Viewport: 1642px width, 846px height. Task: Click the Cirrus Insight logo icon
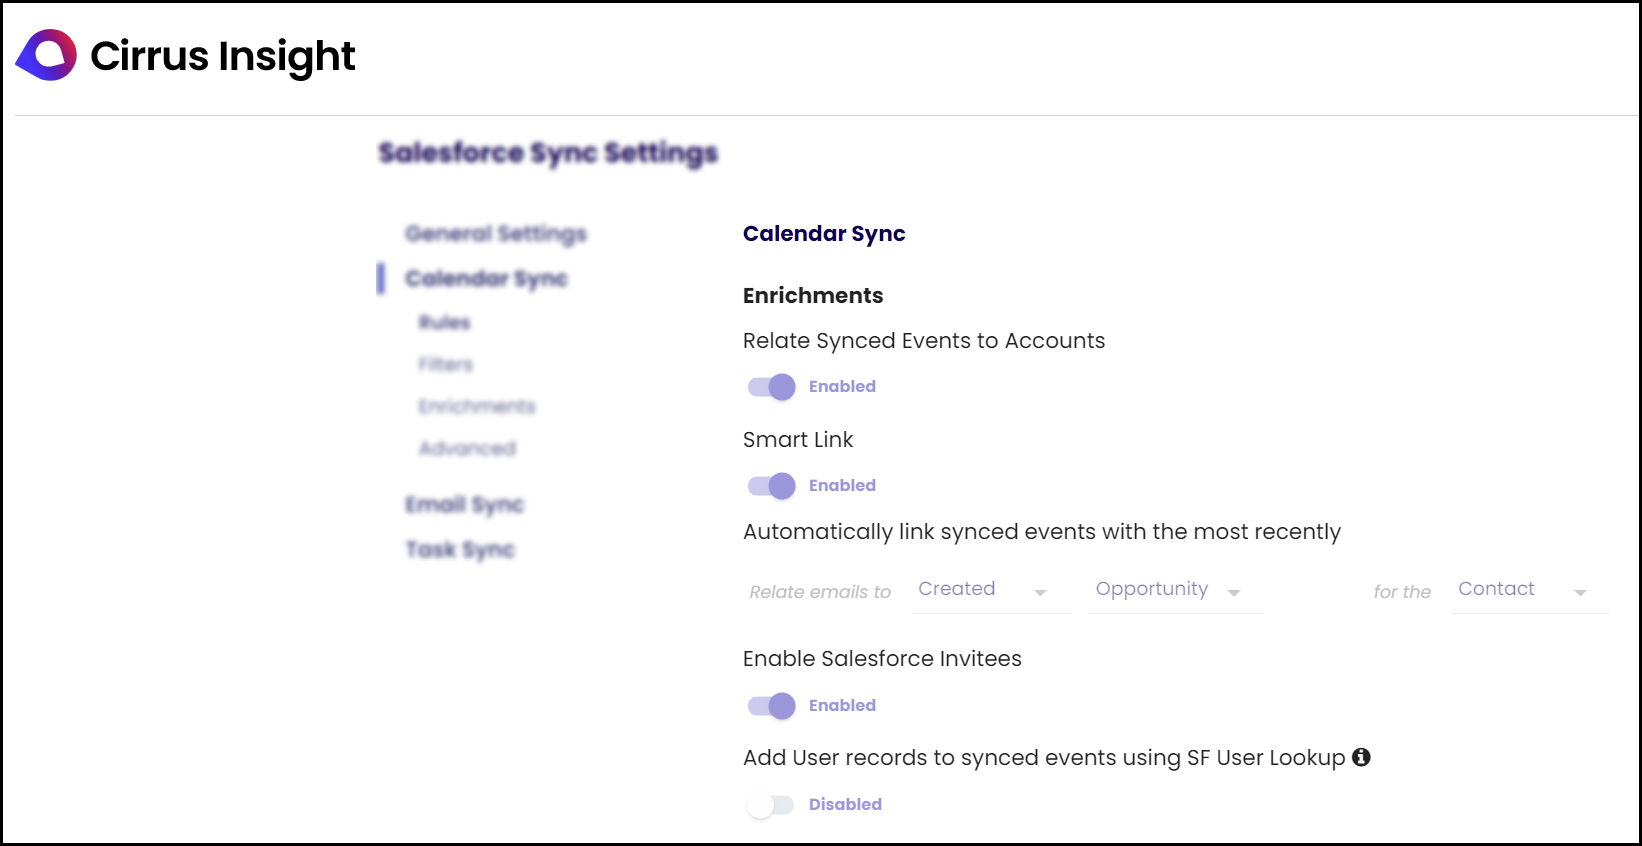click(46, 55)
